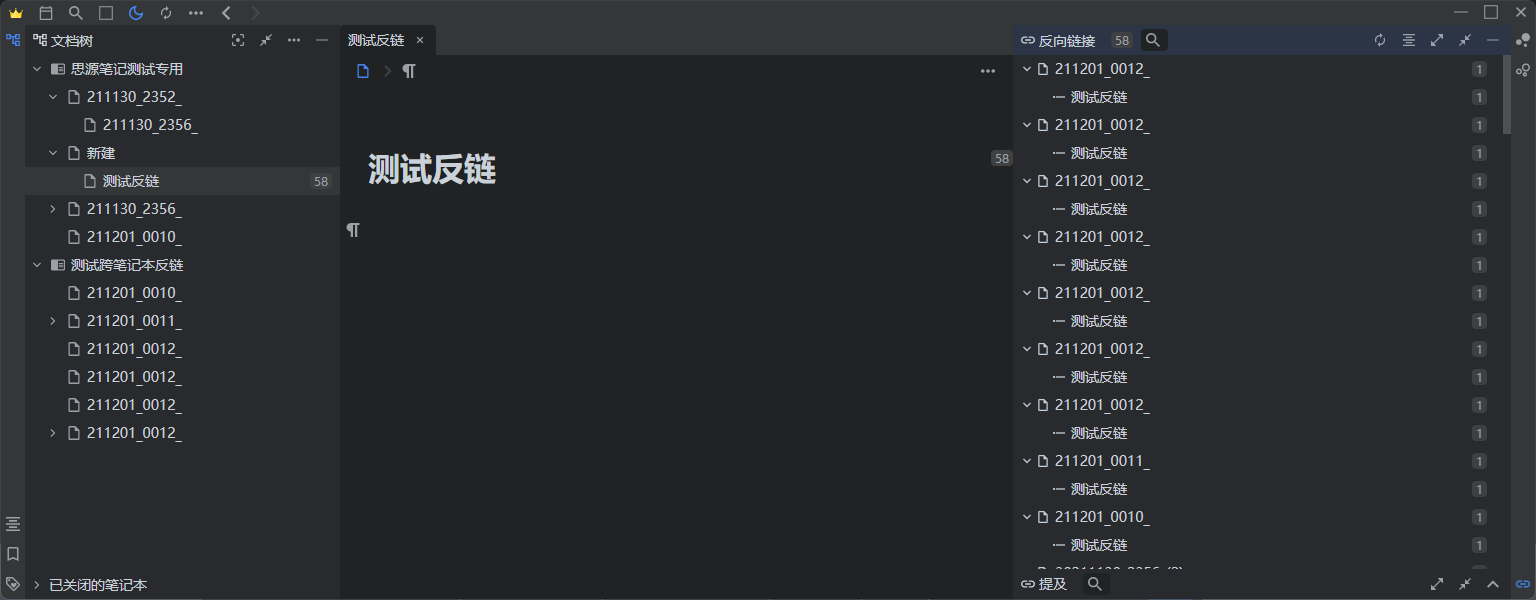Open the bookmark panel from left dock
Image resolution: width=1536 pixels, height=600 pixels.
click(13, 554)
